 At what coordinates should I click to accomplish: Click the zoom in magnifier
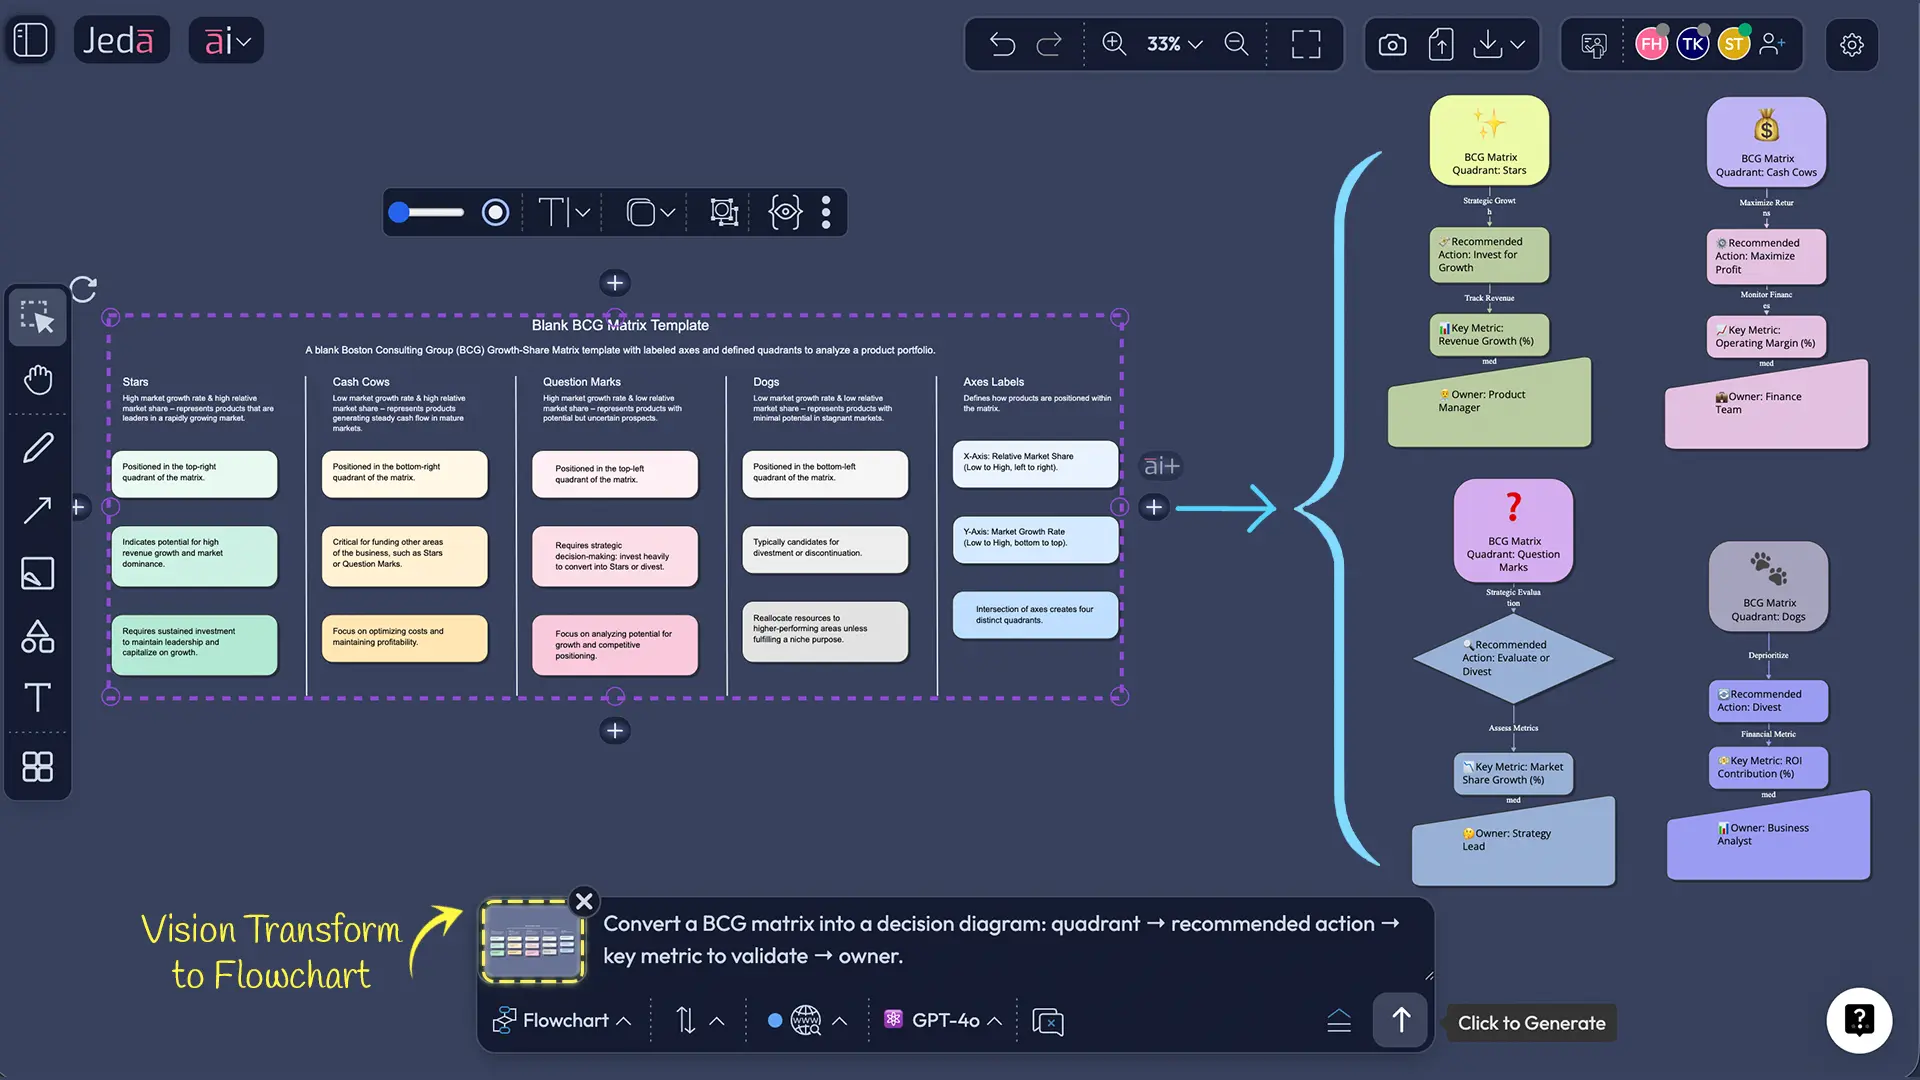click(1114, 44)
